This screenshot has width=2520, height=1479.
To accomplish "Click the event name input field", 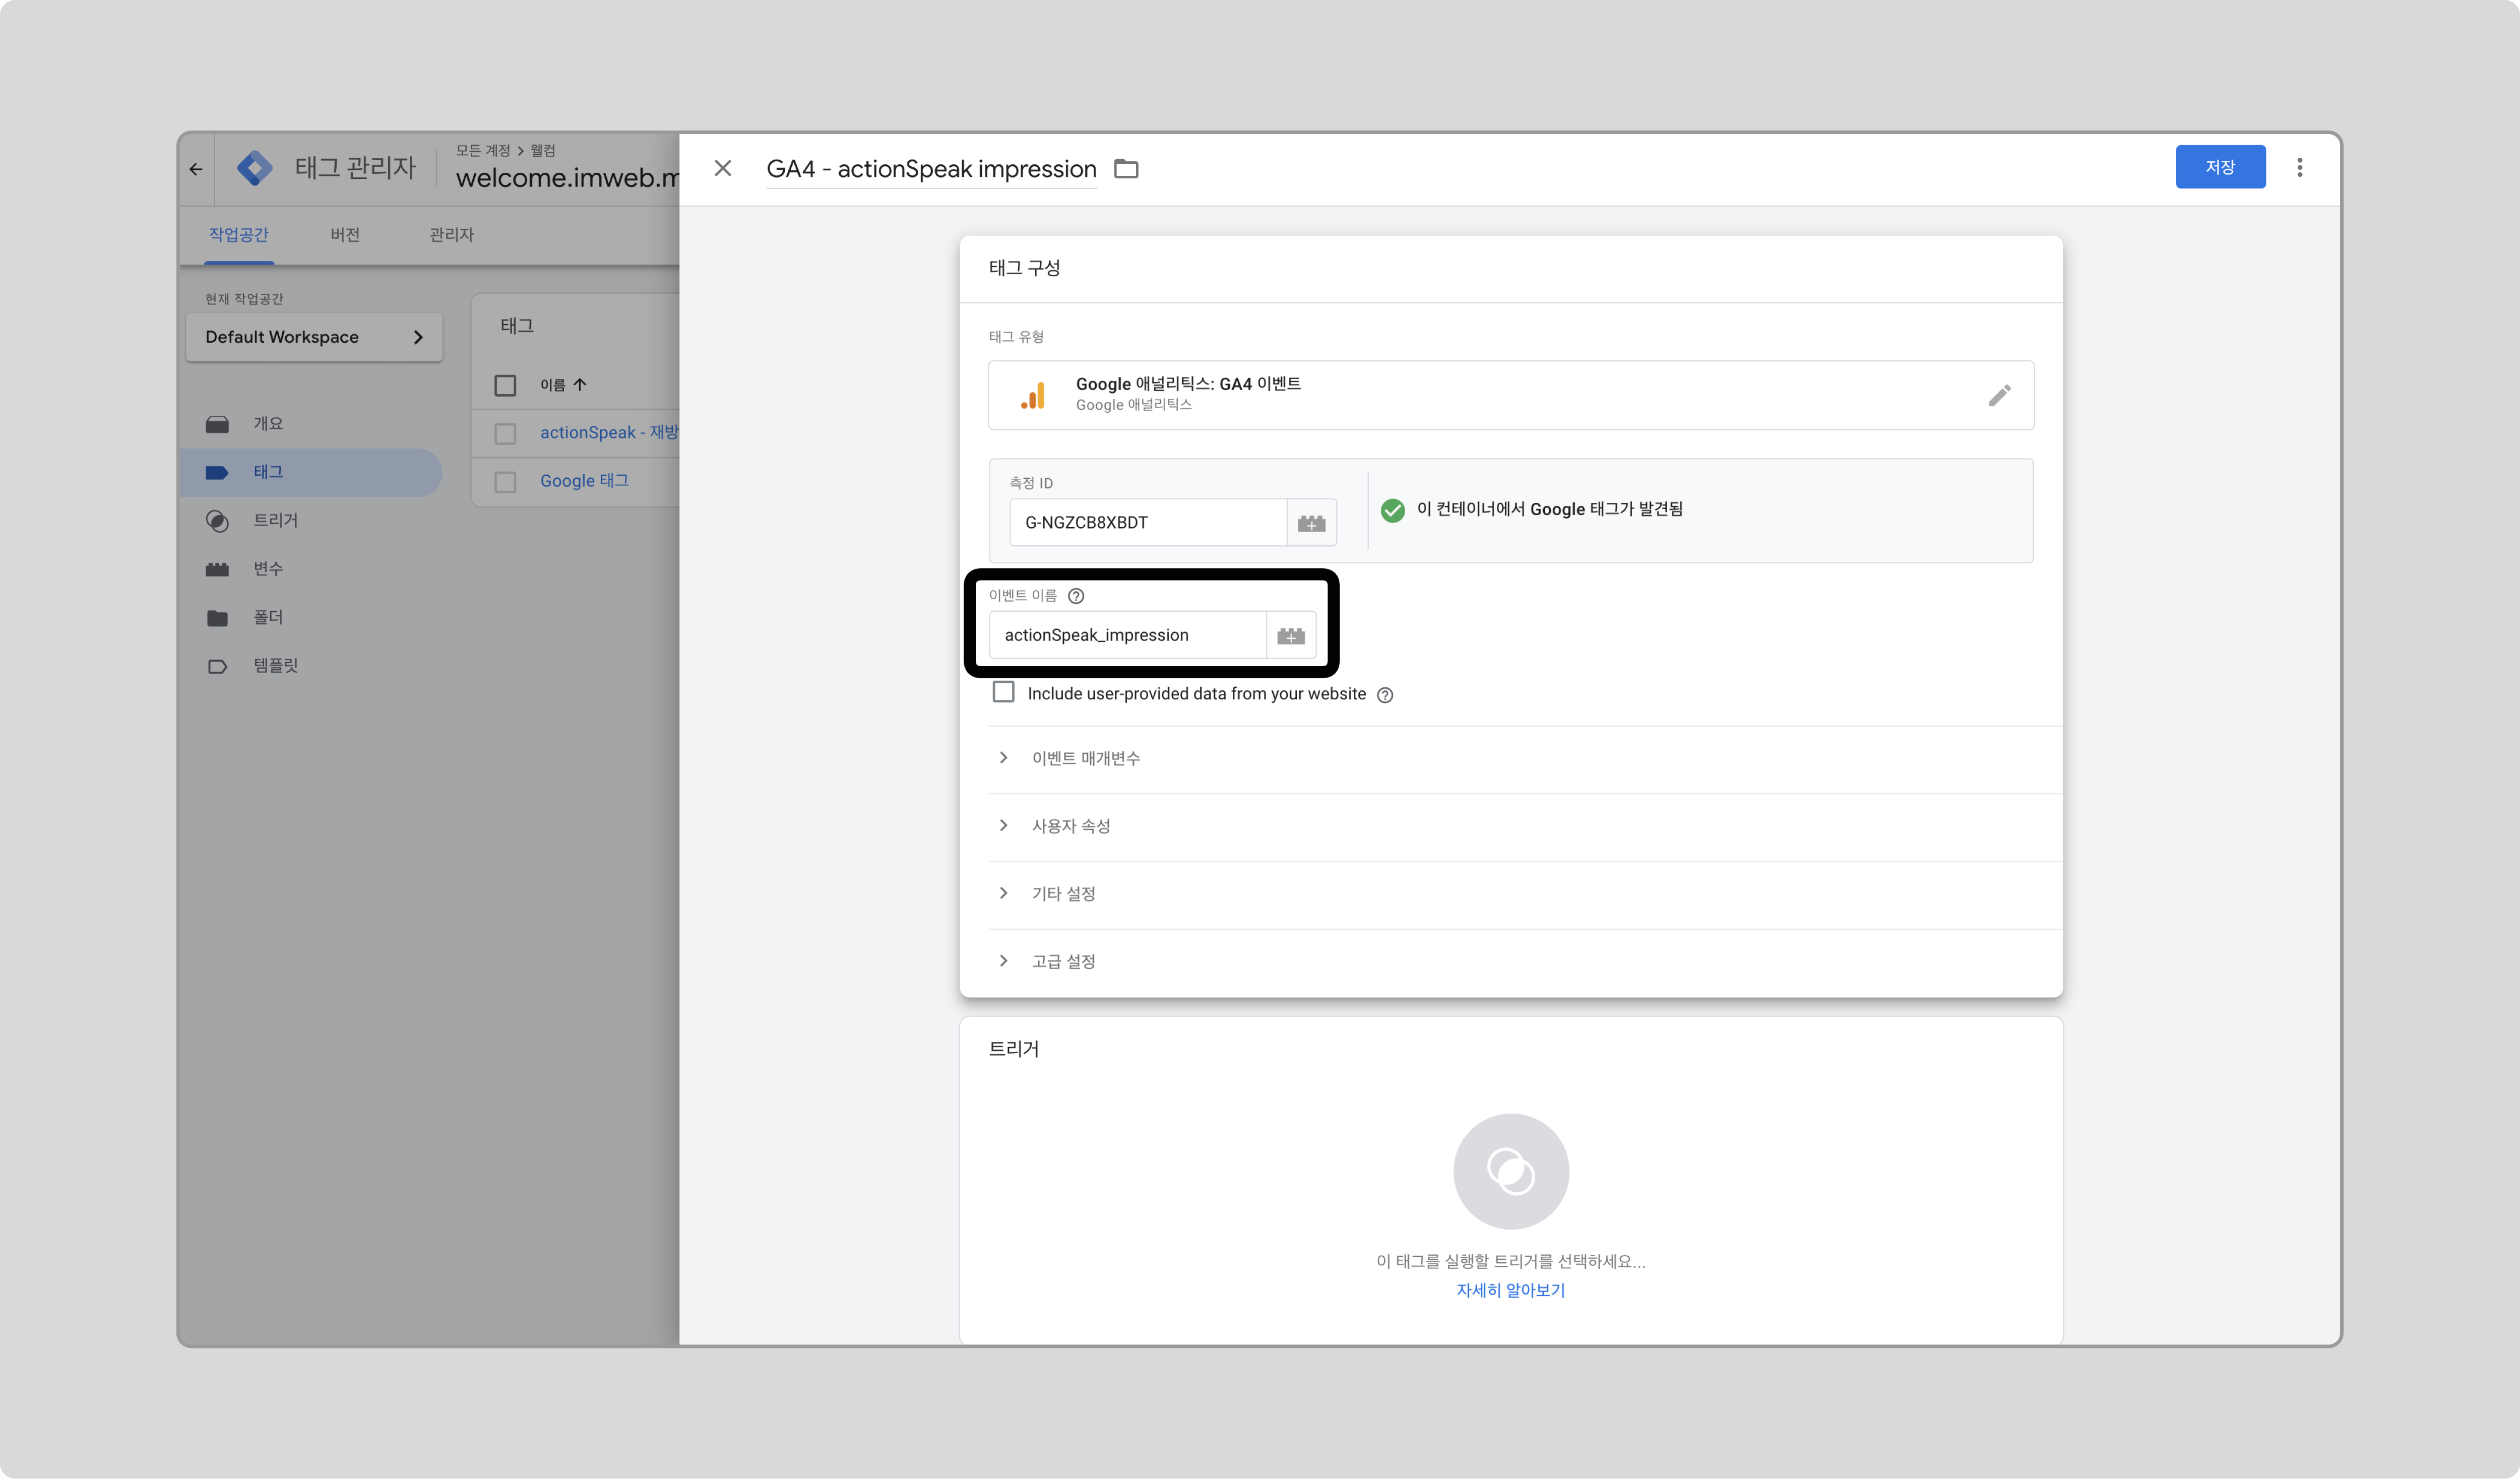I will (1128, 636).
